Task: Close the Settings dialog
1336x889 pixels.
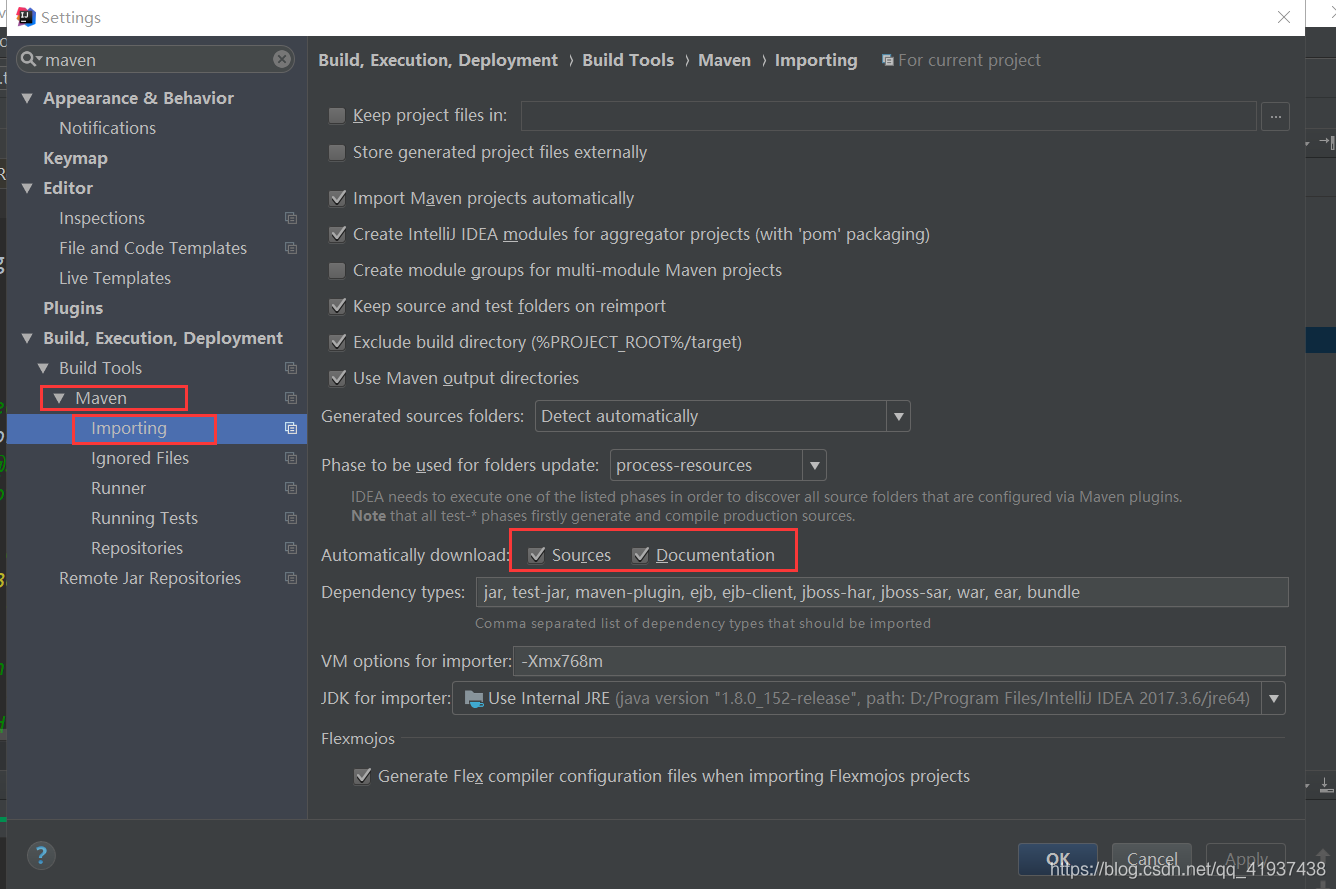Action: 1285,18
